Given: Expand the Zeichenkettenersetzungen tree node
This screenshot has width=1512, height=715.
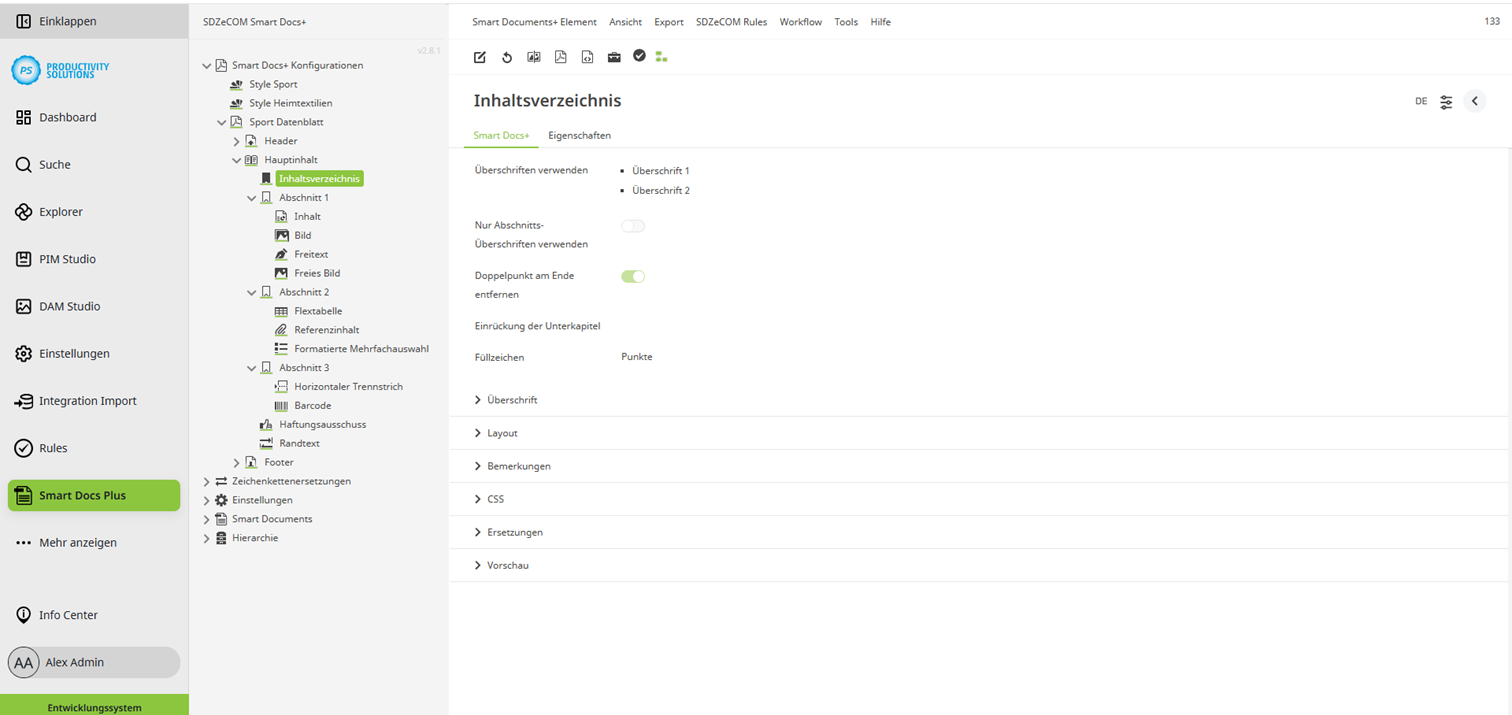Looking at the screenshot, I should click(x=207, y=481).
